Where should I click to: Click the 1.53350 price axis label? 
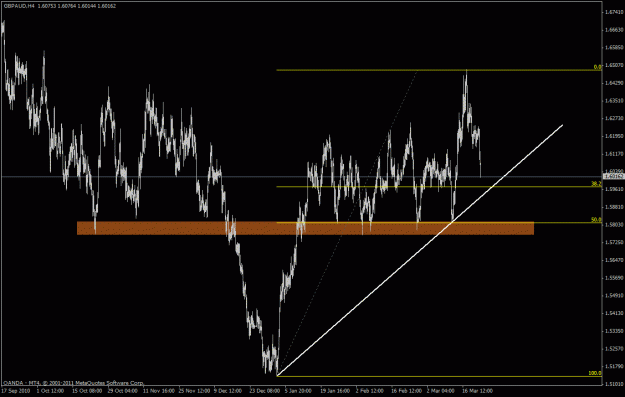click(x=614, y=331)
